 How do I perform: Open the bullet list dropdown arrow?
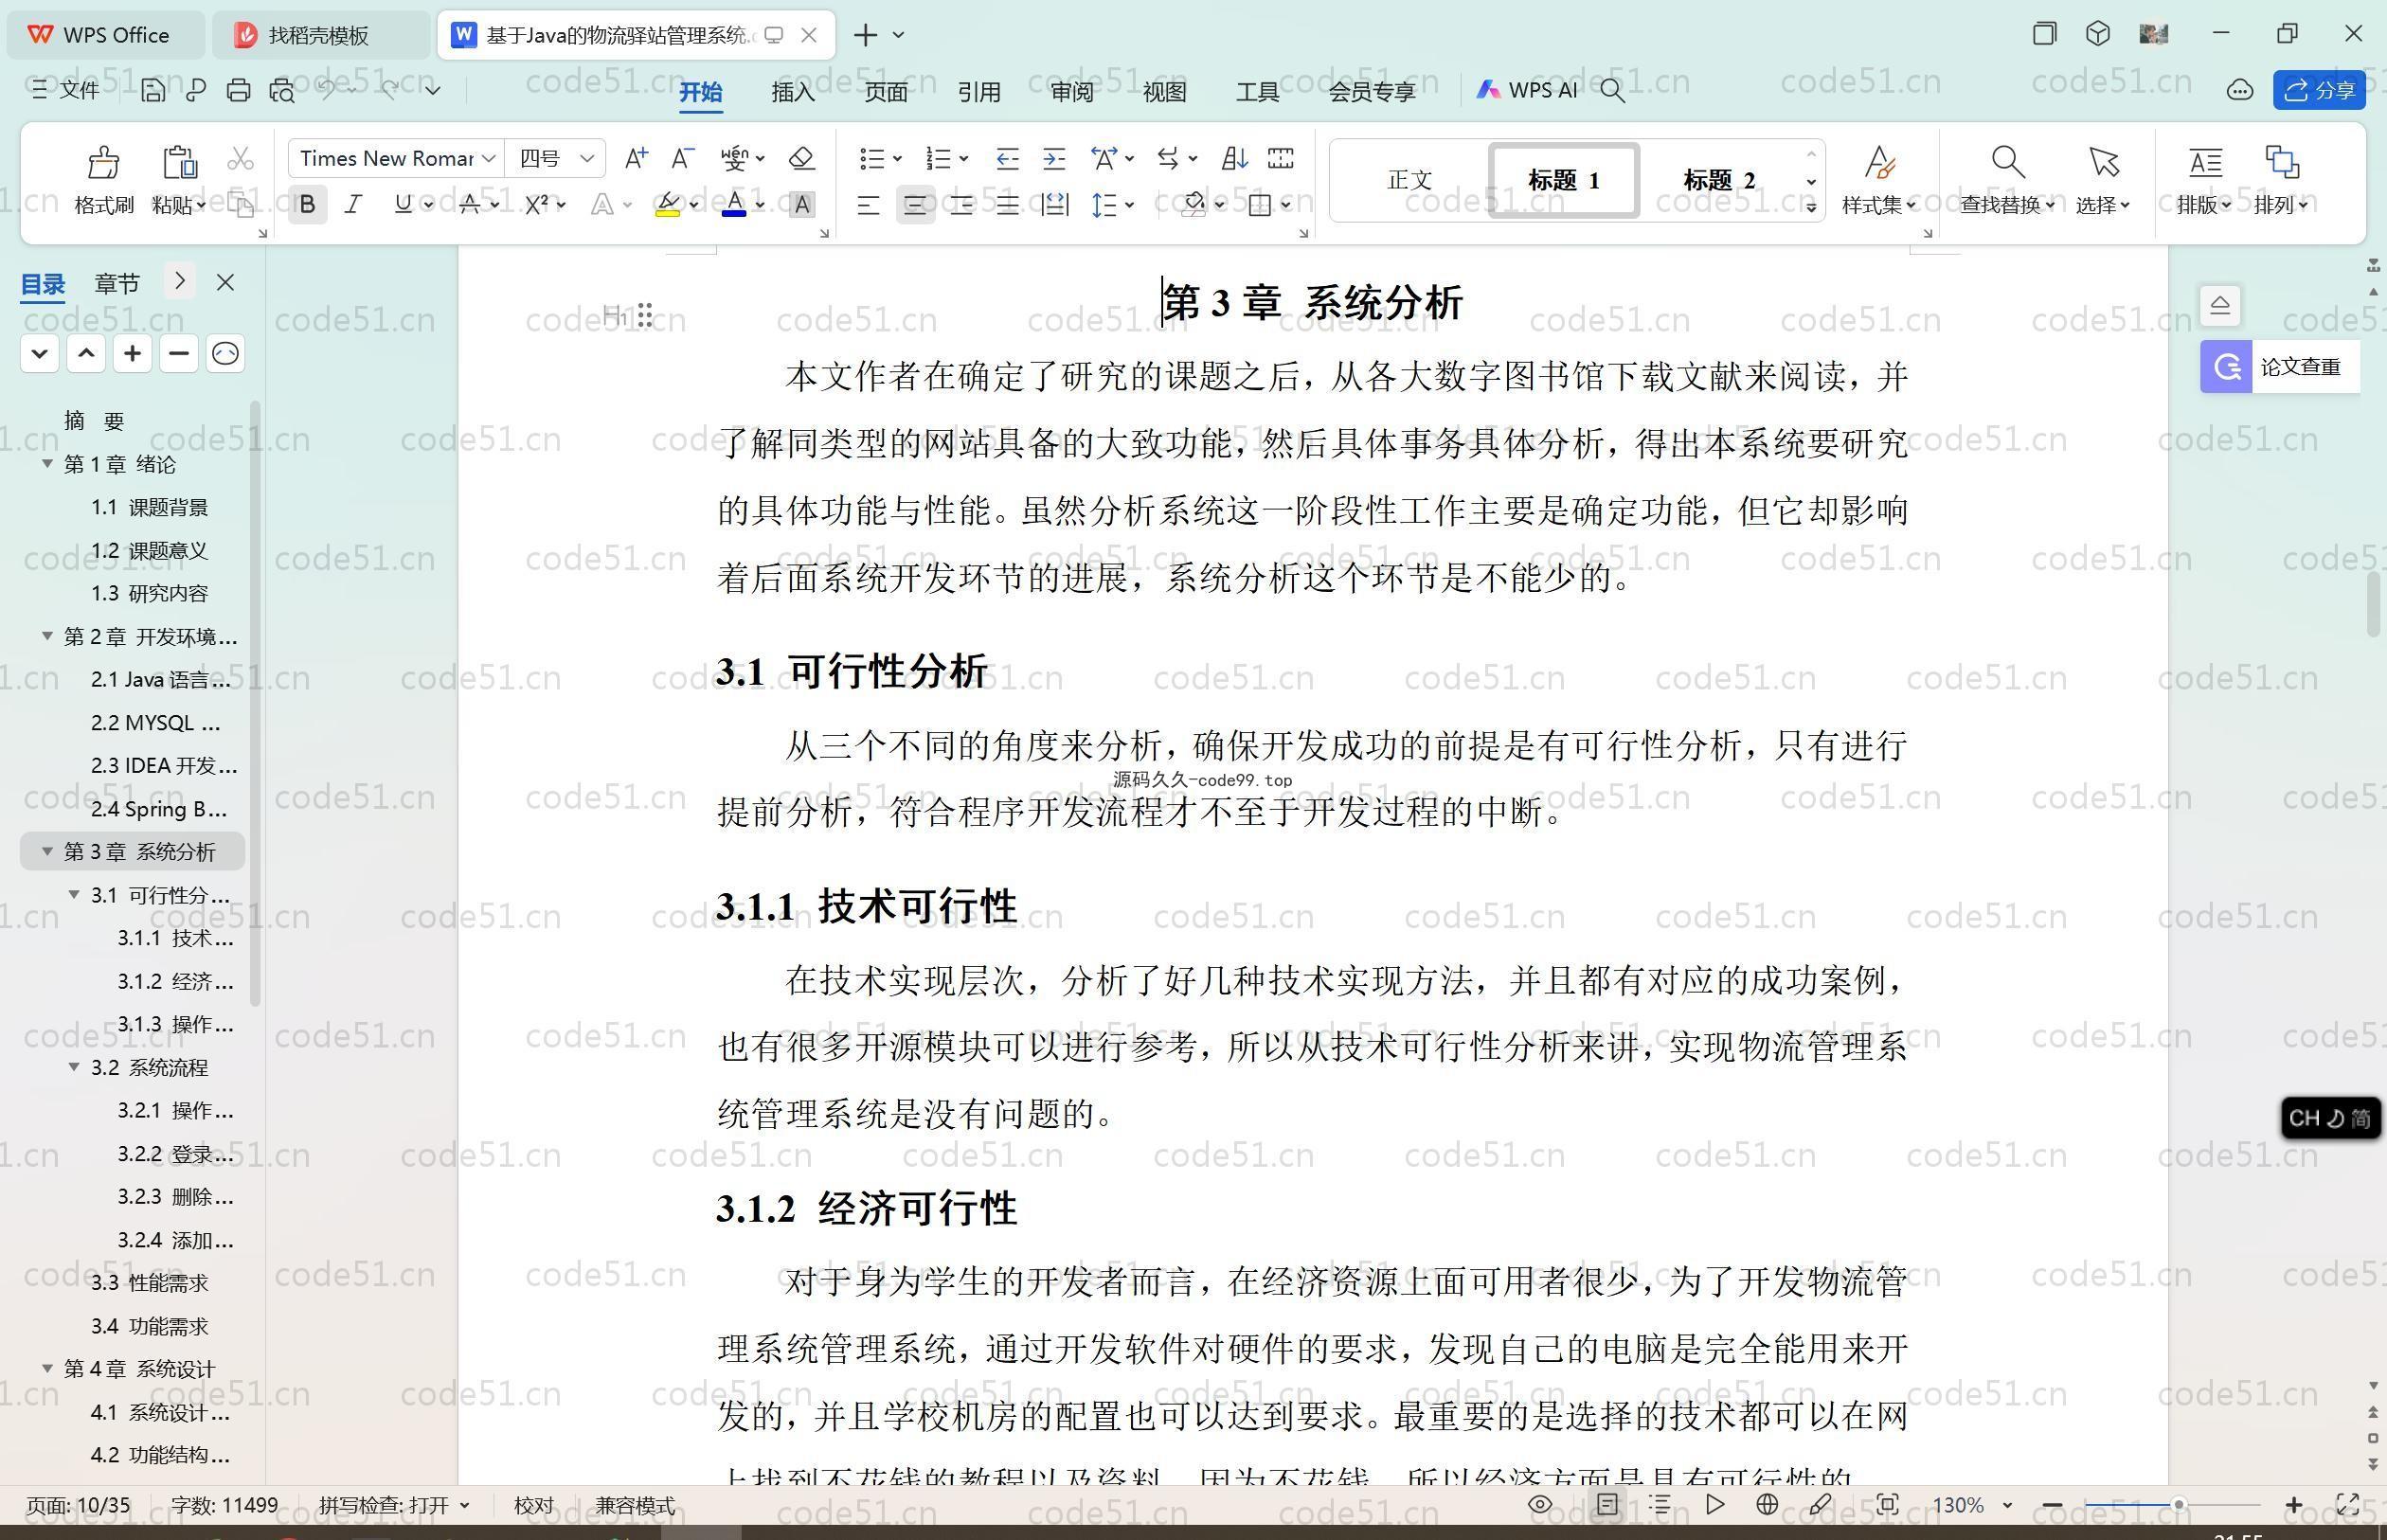pos(897,158)
